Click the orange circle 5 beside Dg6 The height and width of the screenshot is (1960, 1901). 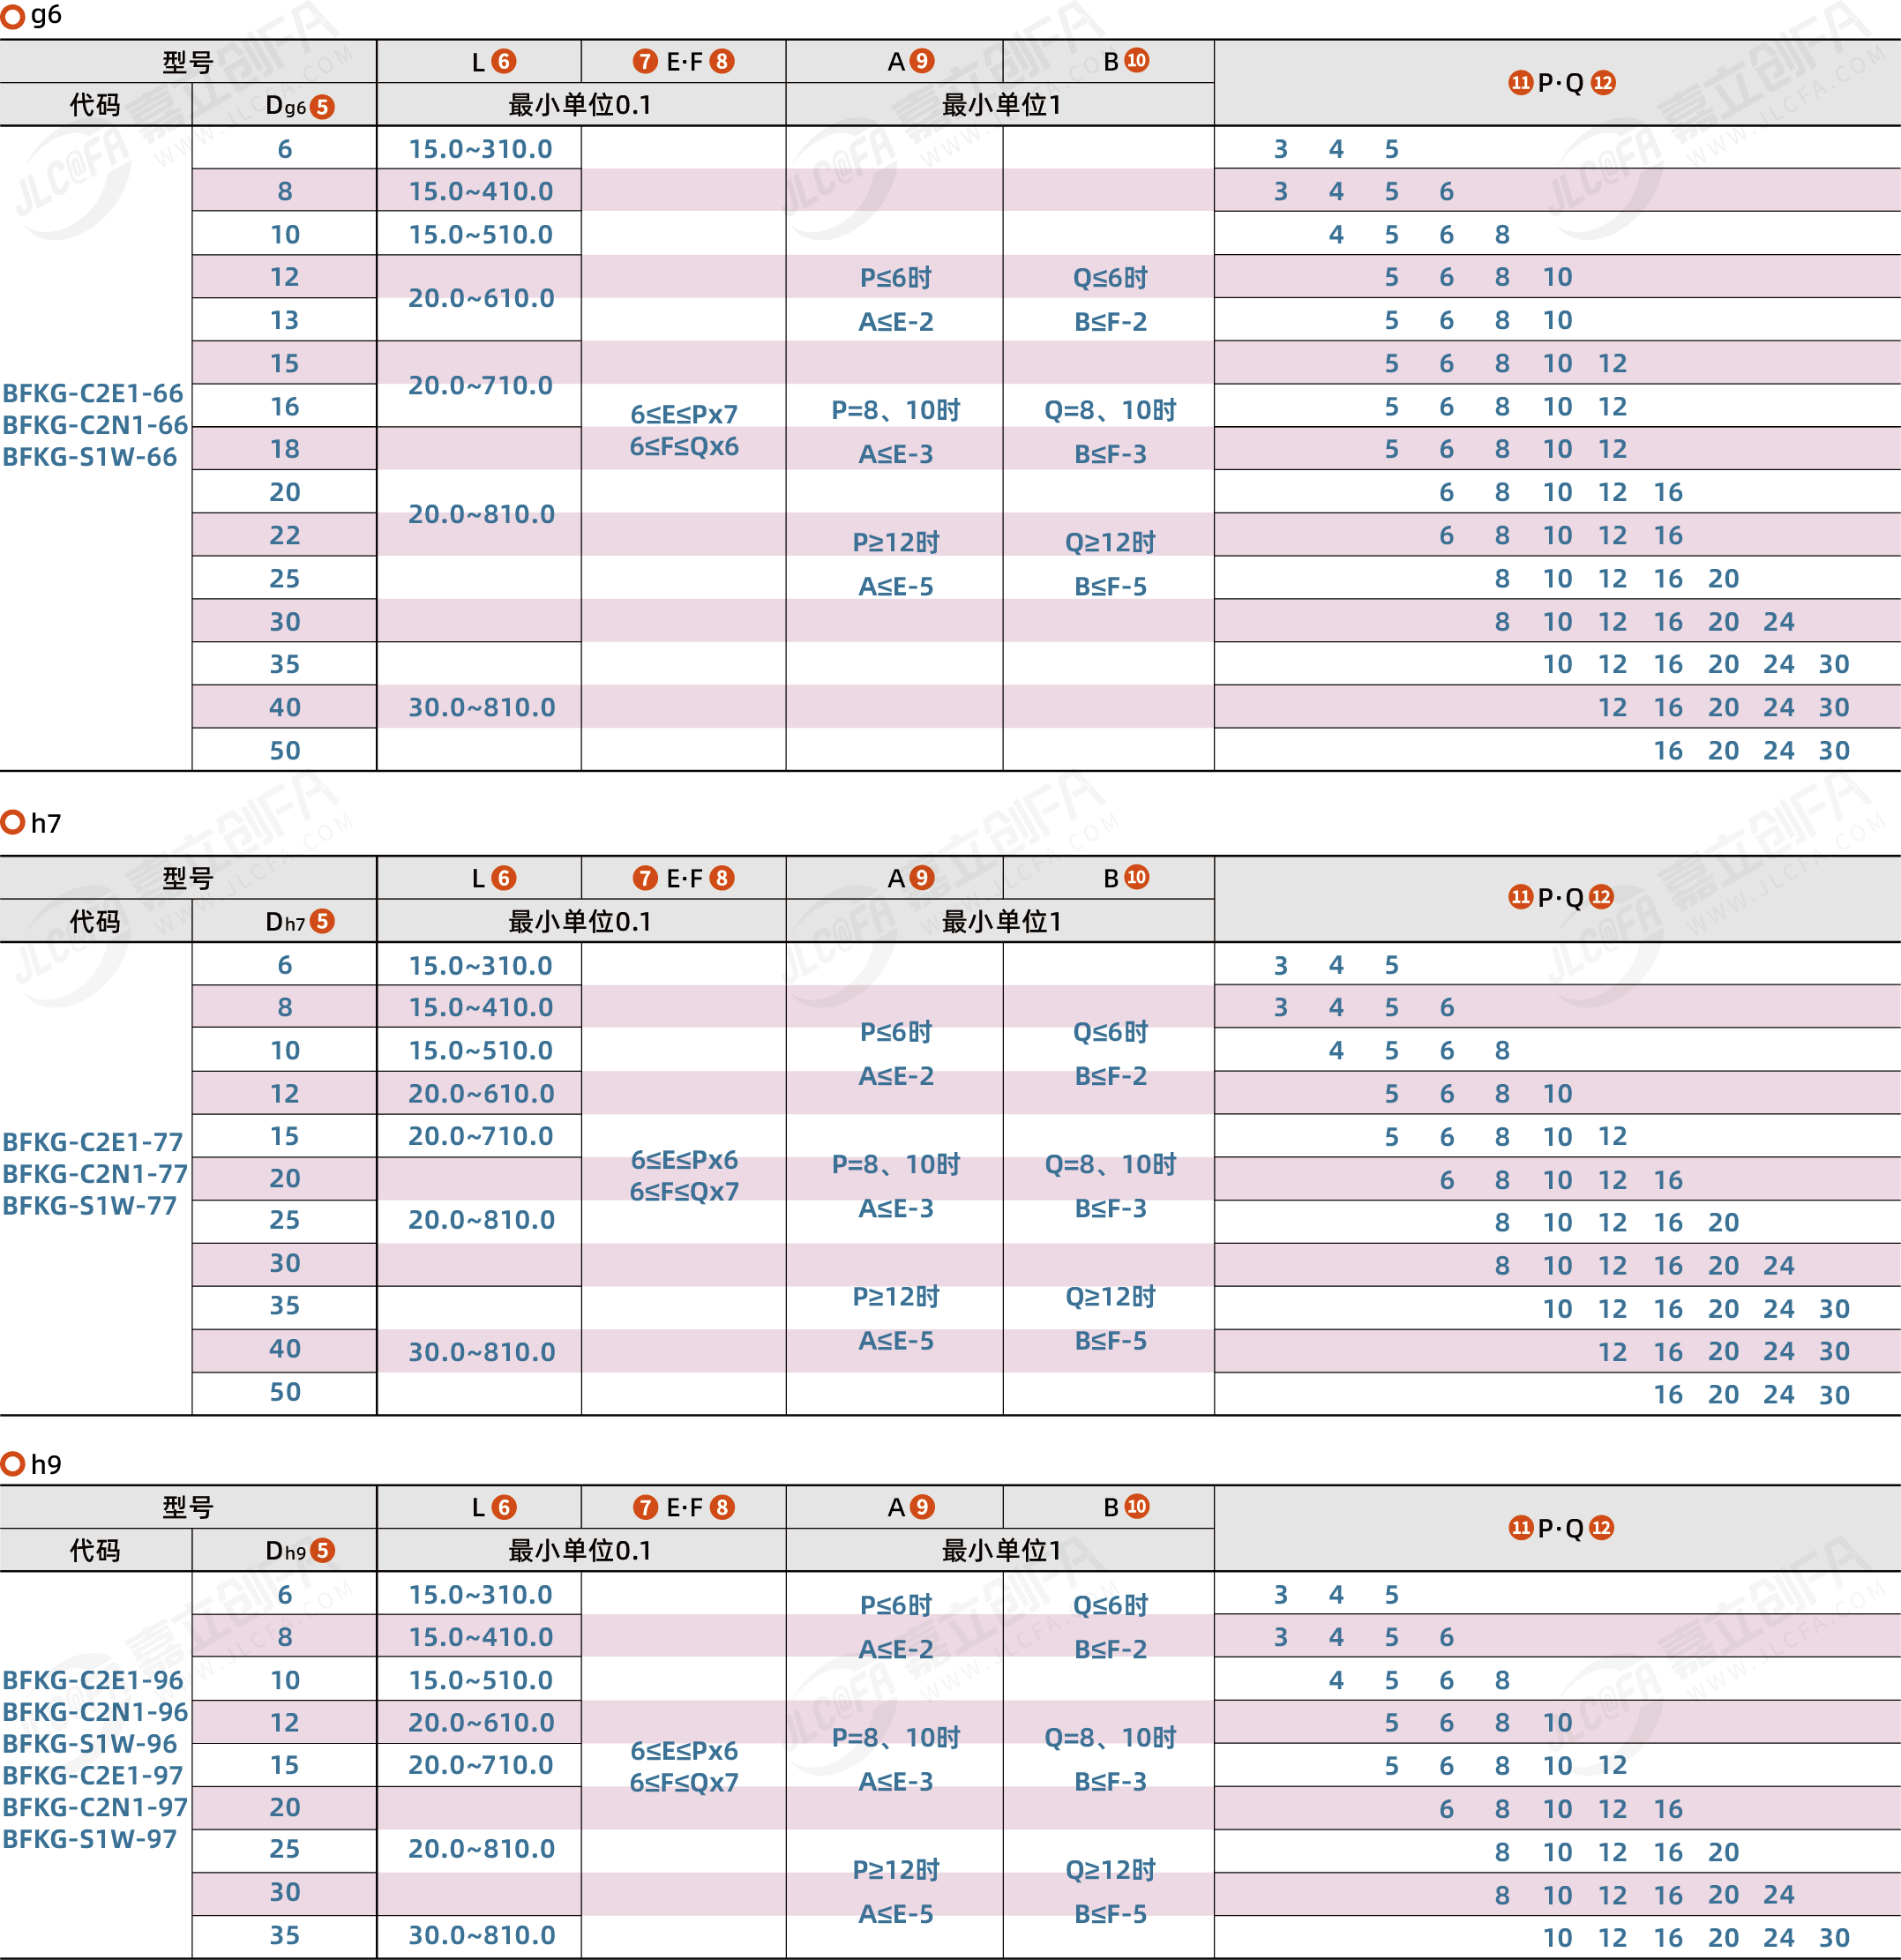pyautogui.click(x=322, y=107)
